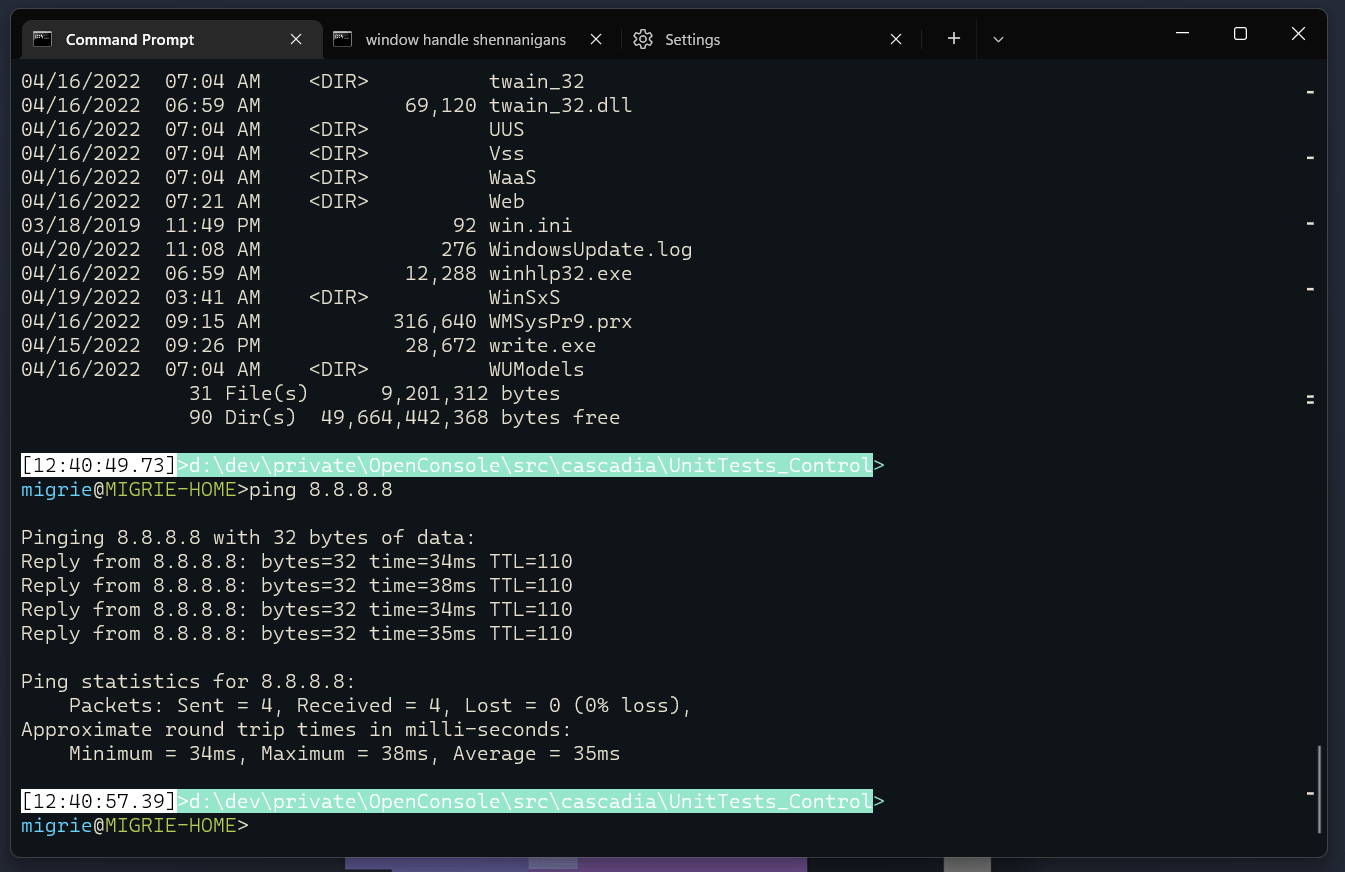The height and width of the screenshot is (872, 1345).
Task: Click the 'Packets: Sent = 4' line
Action: 380,705
